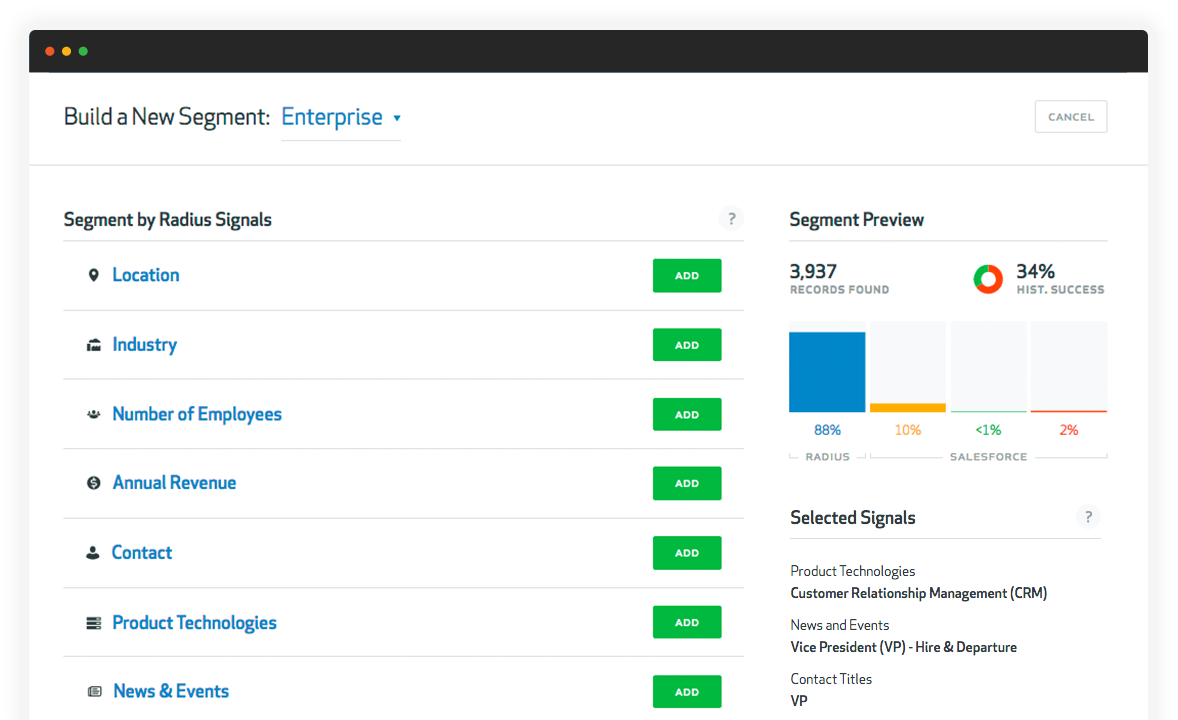
Task: Click the Selected Signals heading
Action: click(853, 517)
